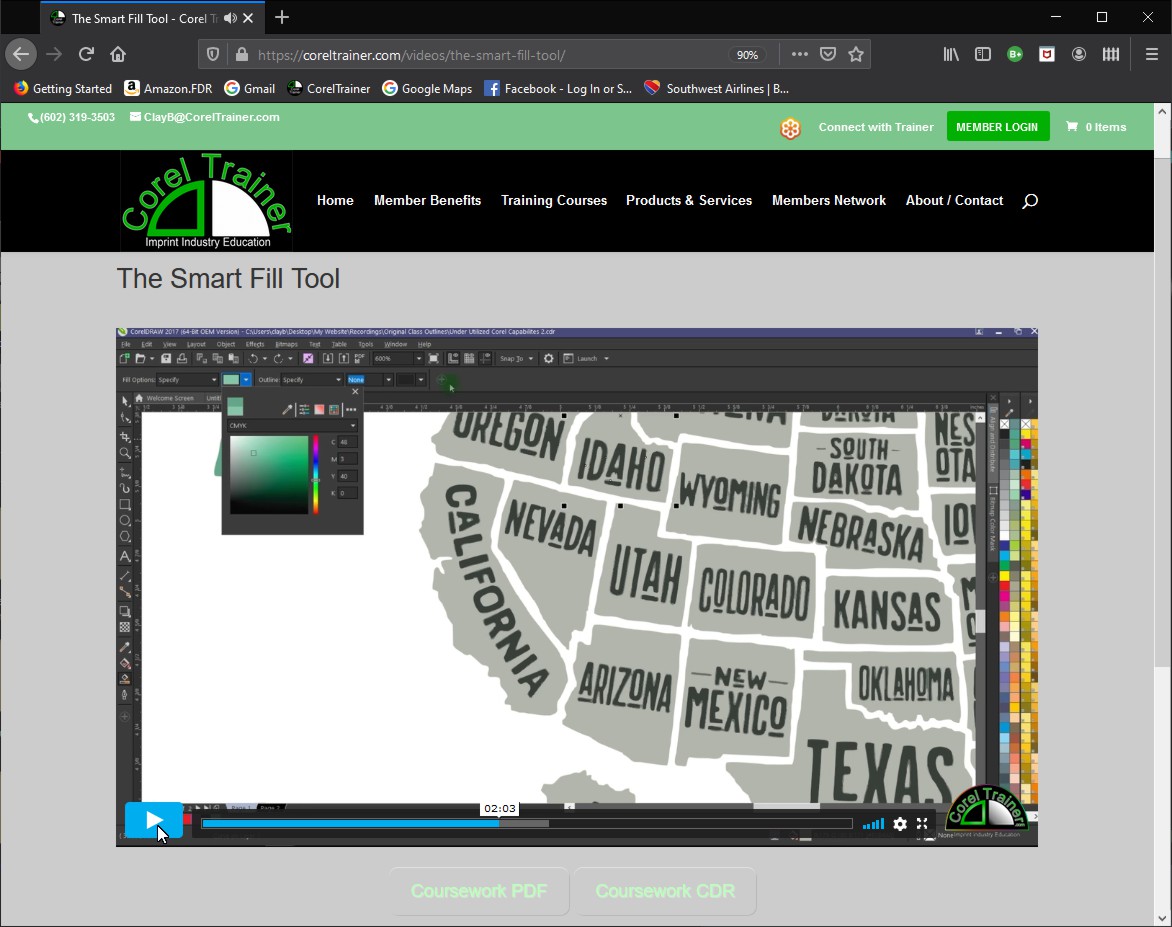Image resolution: width=1172 pixels, height=927 pixels.
Task: Close The Smart Fill Tool tab
Action: [x=248, y=18]
